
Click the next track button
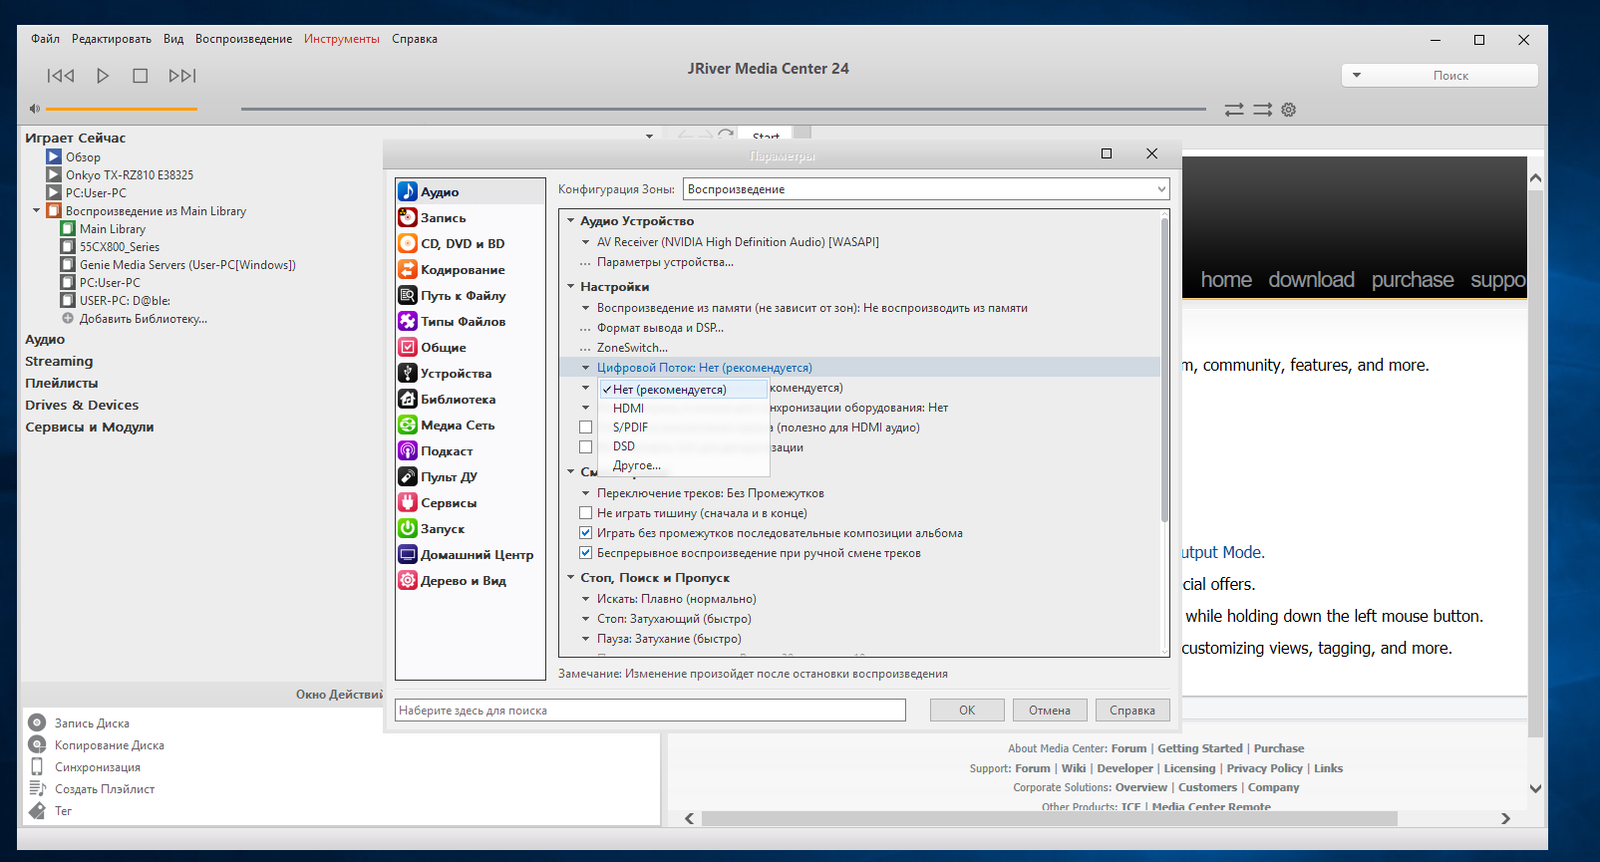(x=182, y=76)
